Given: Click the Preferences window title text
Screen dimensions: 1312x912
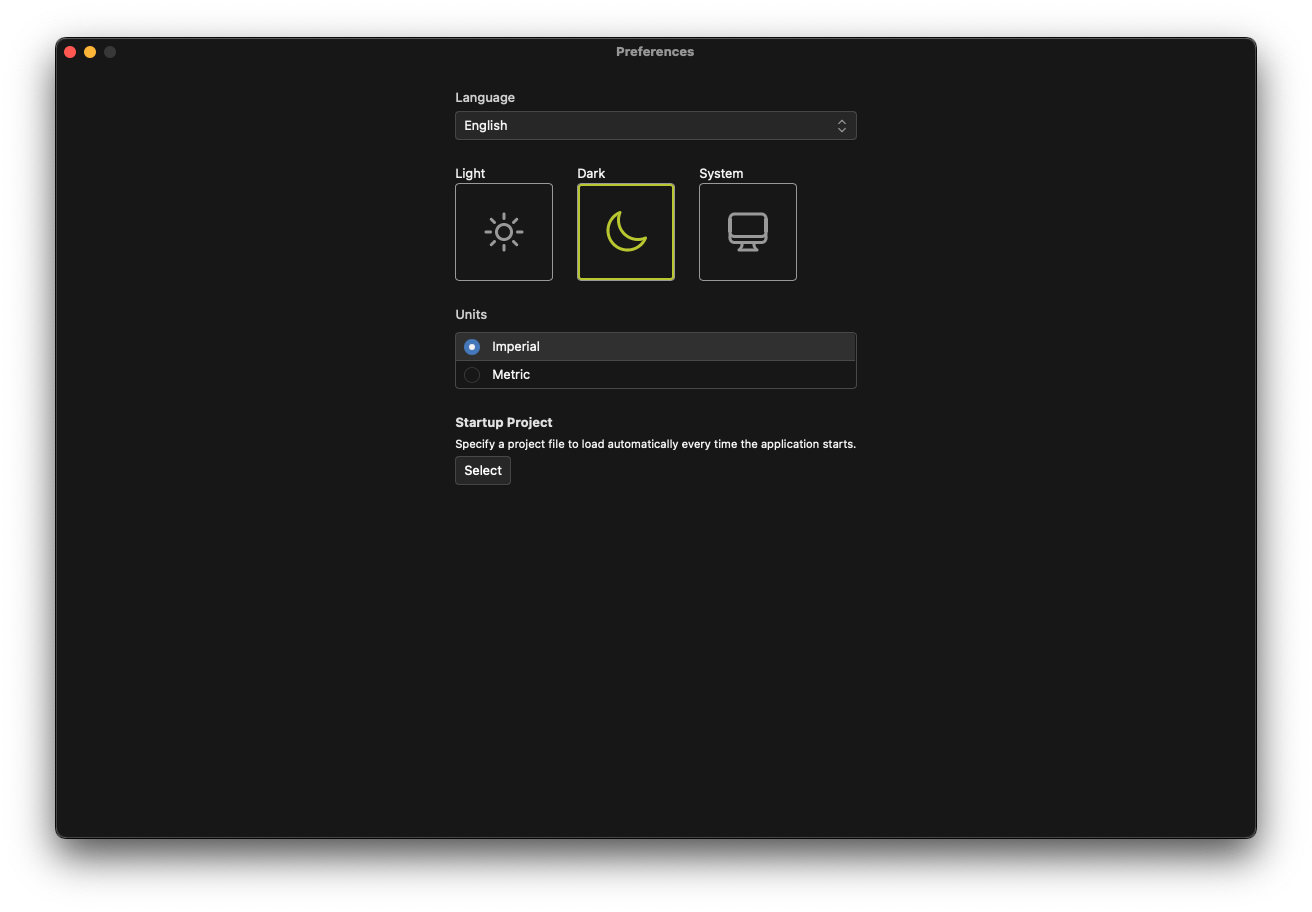Looking at the screenshot, I should coord(655,52).
